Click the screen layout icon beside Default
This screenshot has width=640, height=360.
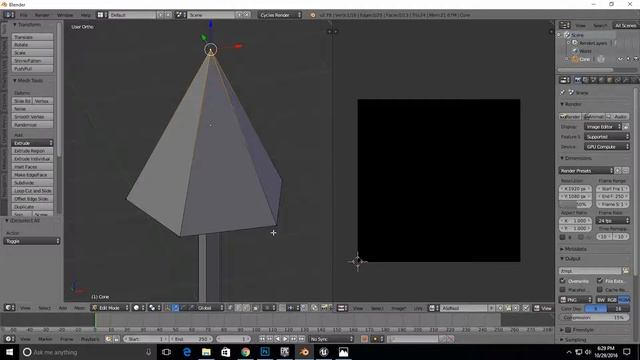(102, 15)
